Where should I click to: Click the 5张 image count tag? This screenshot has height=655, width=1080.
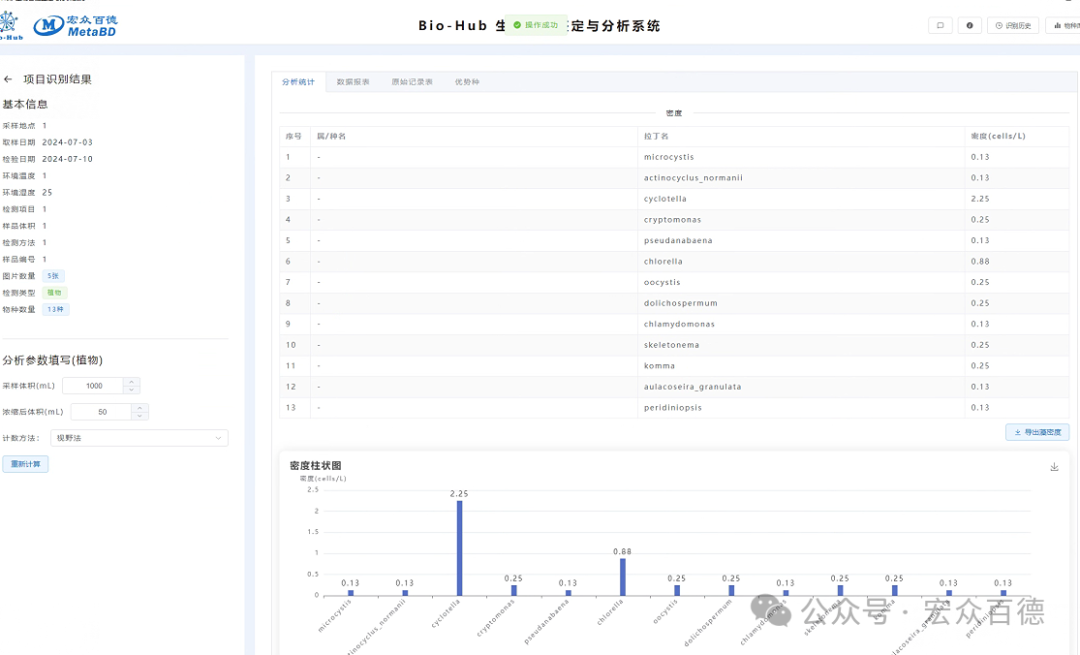point(53,276)
